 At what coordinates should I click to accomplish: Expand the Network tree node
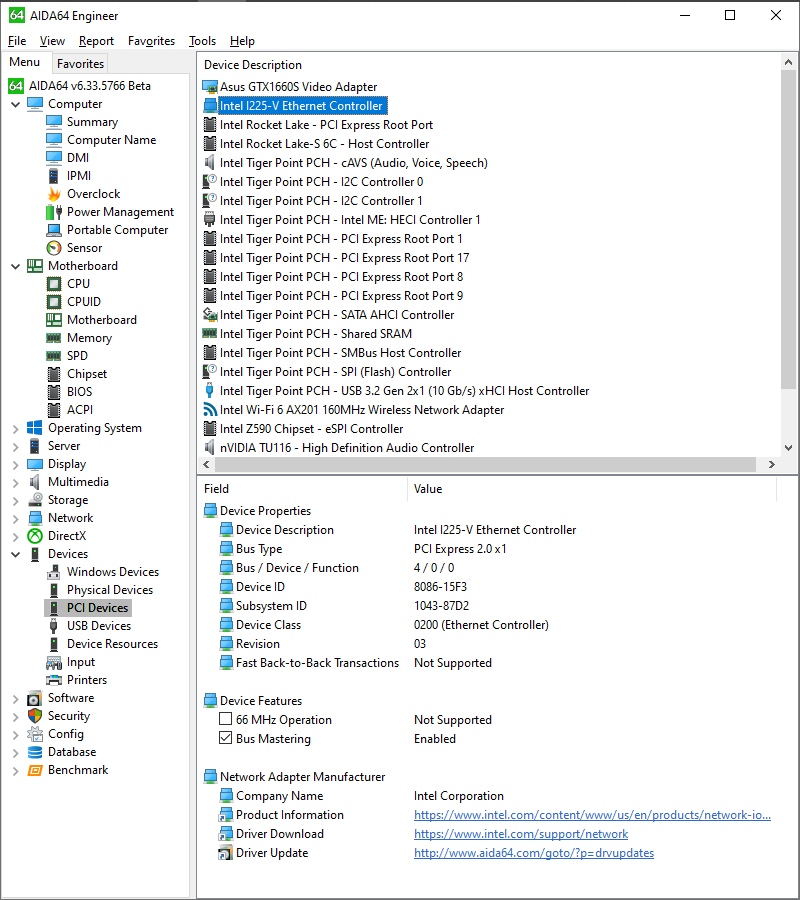17,517
